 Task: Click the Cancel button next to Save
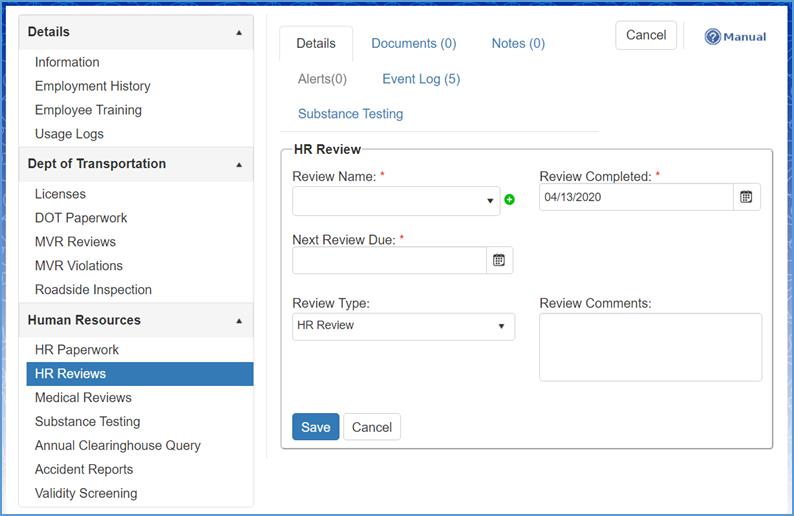coord(372,427)
